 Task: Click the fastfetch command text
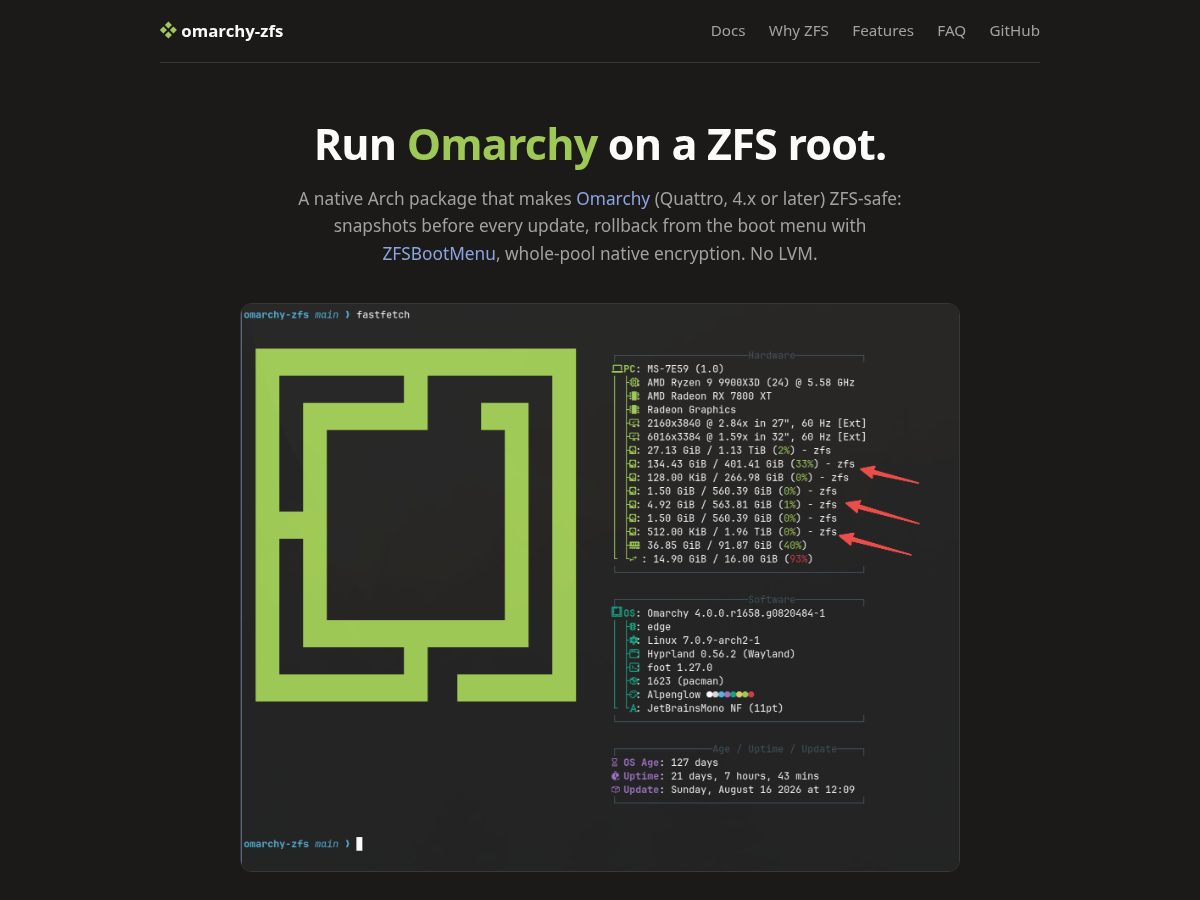[x=383, y=315]
